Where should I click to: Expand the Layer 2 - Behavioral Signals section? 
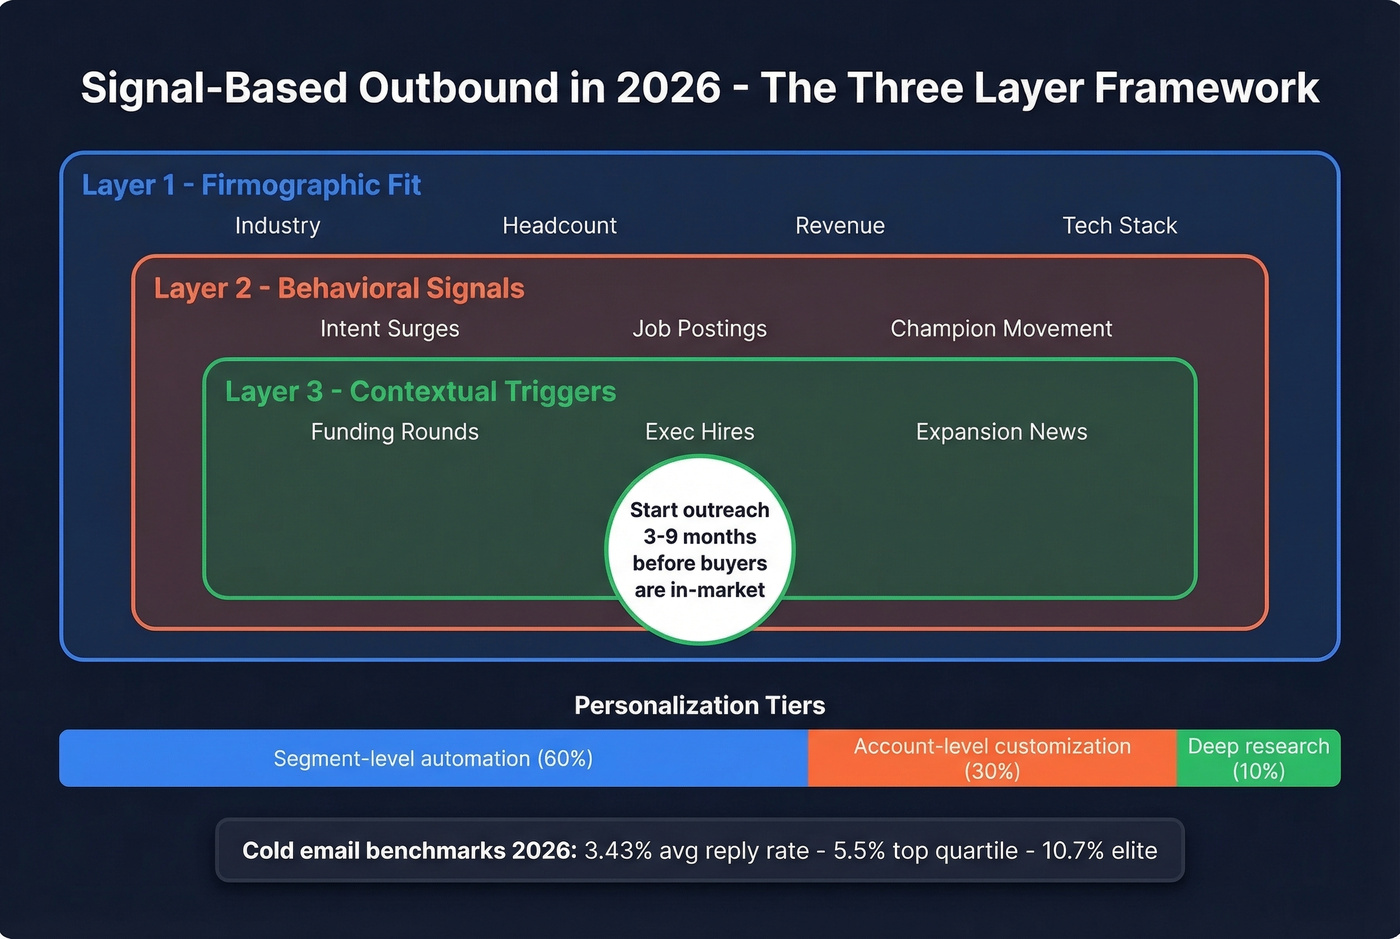(x=339, y=288)
